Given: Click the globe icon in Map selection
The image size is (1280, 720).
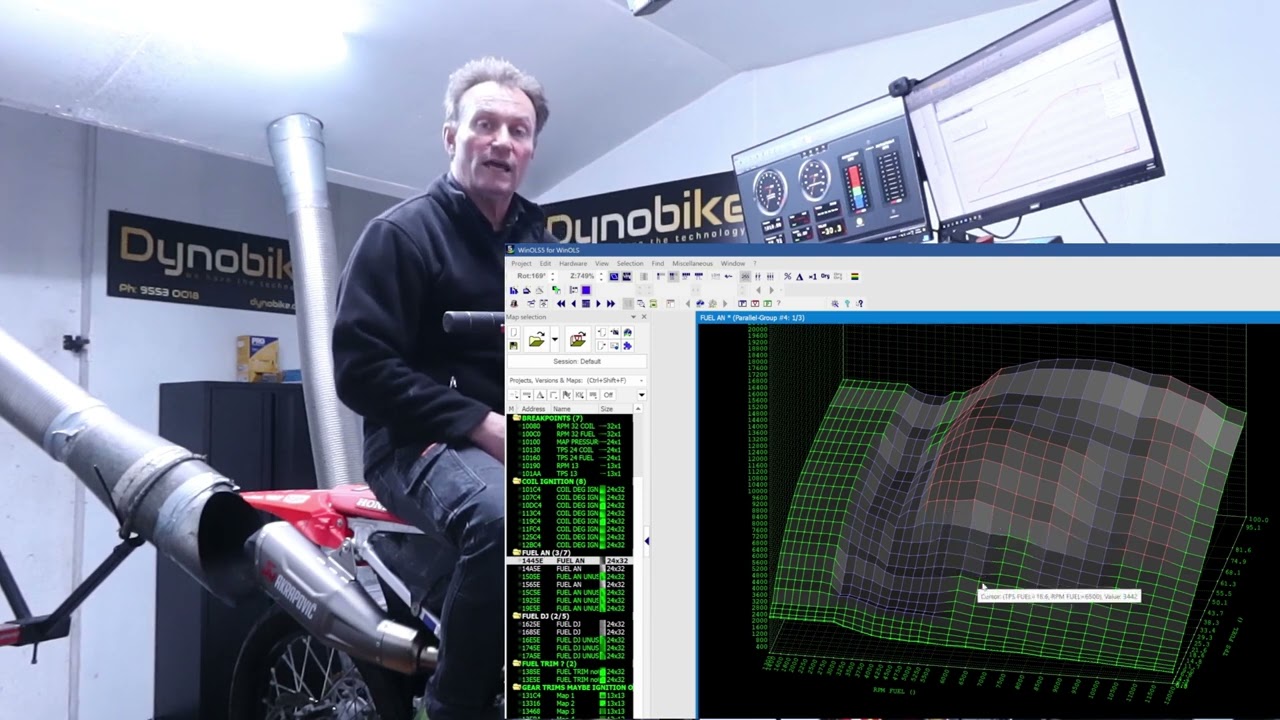Looking at the screenshot, I should point(628,332).
